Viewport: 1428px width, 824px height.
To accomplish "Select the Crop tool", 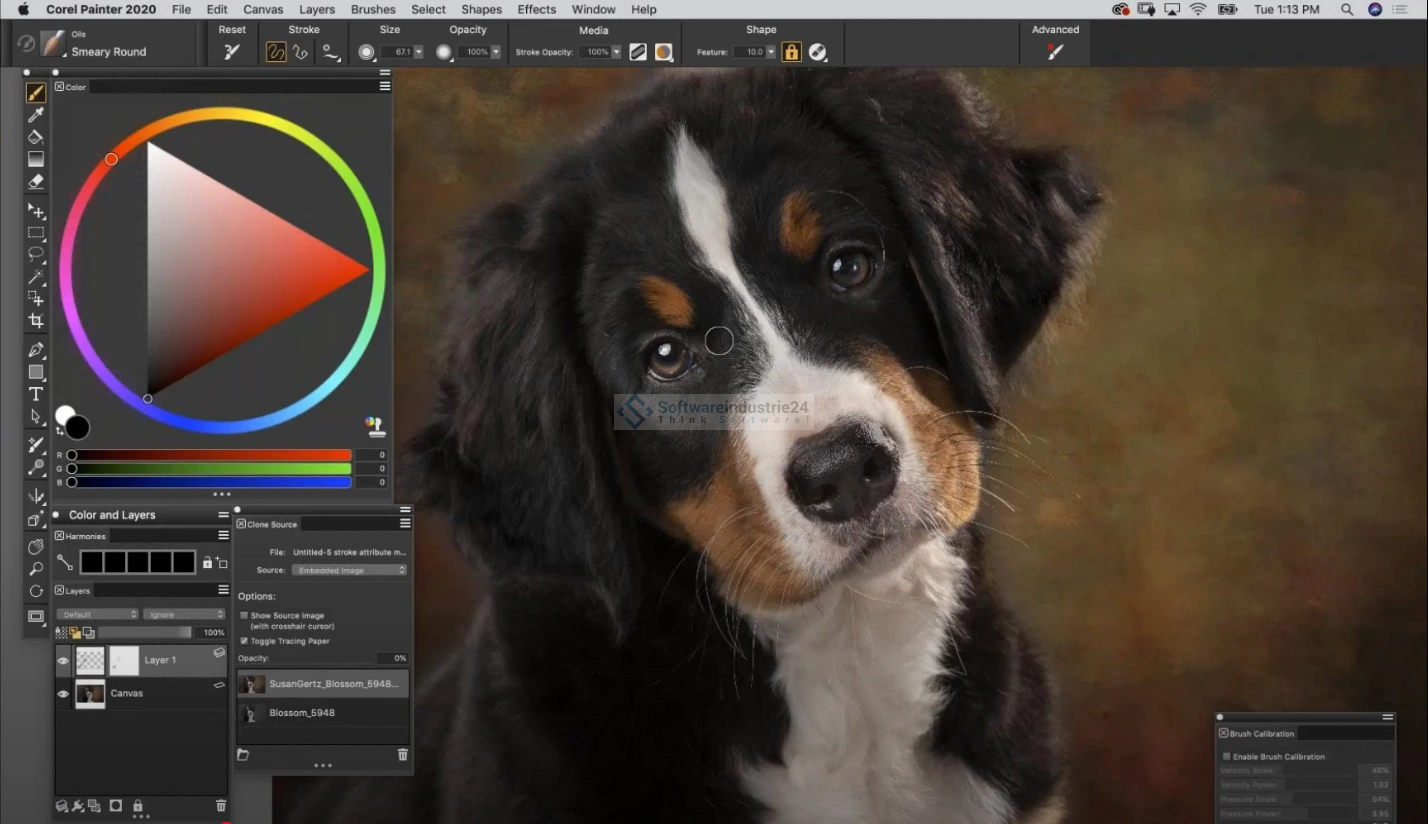I will click(36, 321).
